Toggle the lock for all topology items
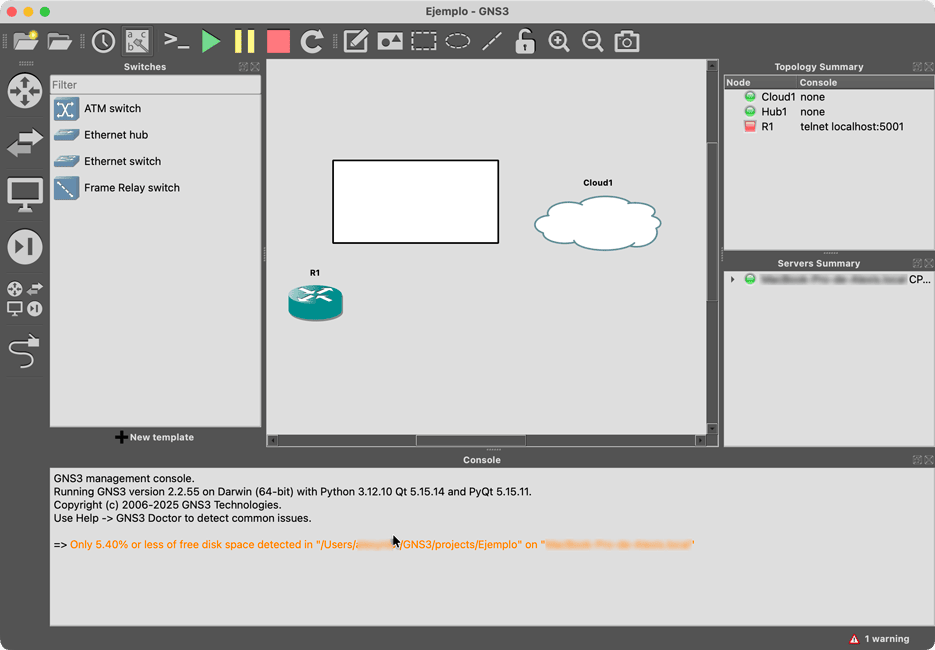935x650 pixels. pyautogui.click(x=524, y=41)
